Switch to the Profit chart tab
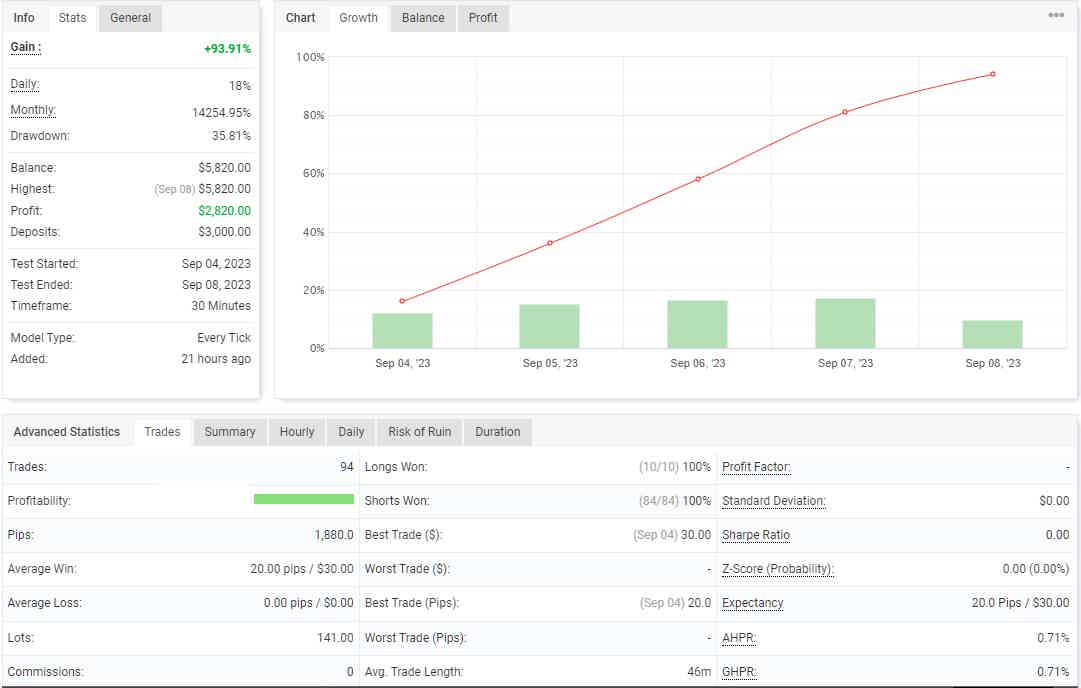This screenshot has height=688, width=1081. [482, 17]
